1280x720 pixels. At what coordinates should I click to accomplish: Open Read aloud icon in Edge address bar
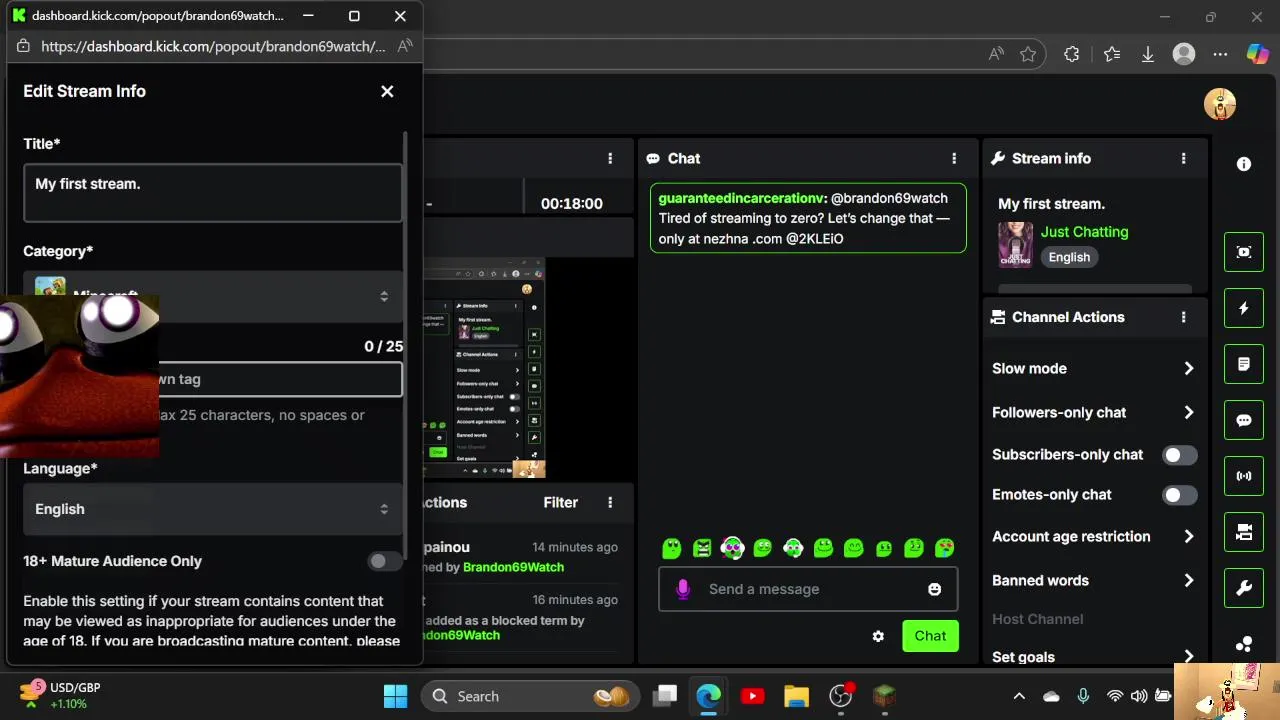coord(996,55)
